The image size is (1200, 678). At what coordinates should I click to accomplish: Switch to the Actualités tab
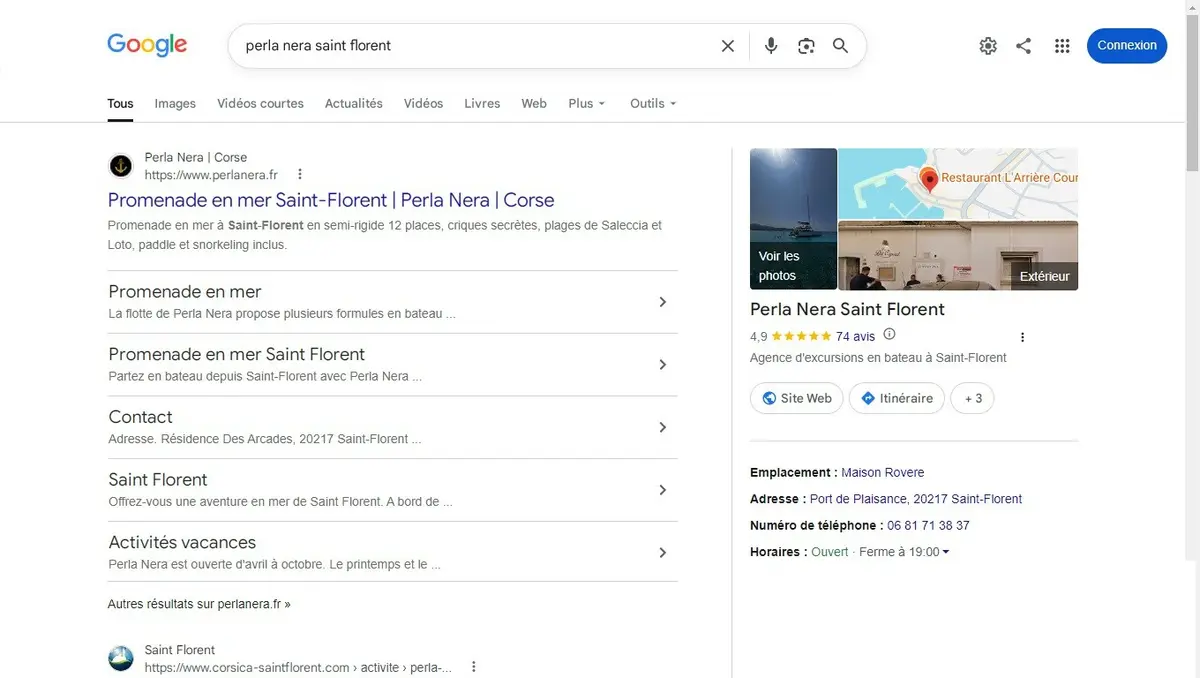(x=354, y=103)
